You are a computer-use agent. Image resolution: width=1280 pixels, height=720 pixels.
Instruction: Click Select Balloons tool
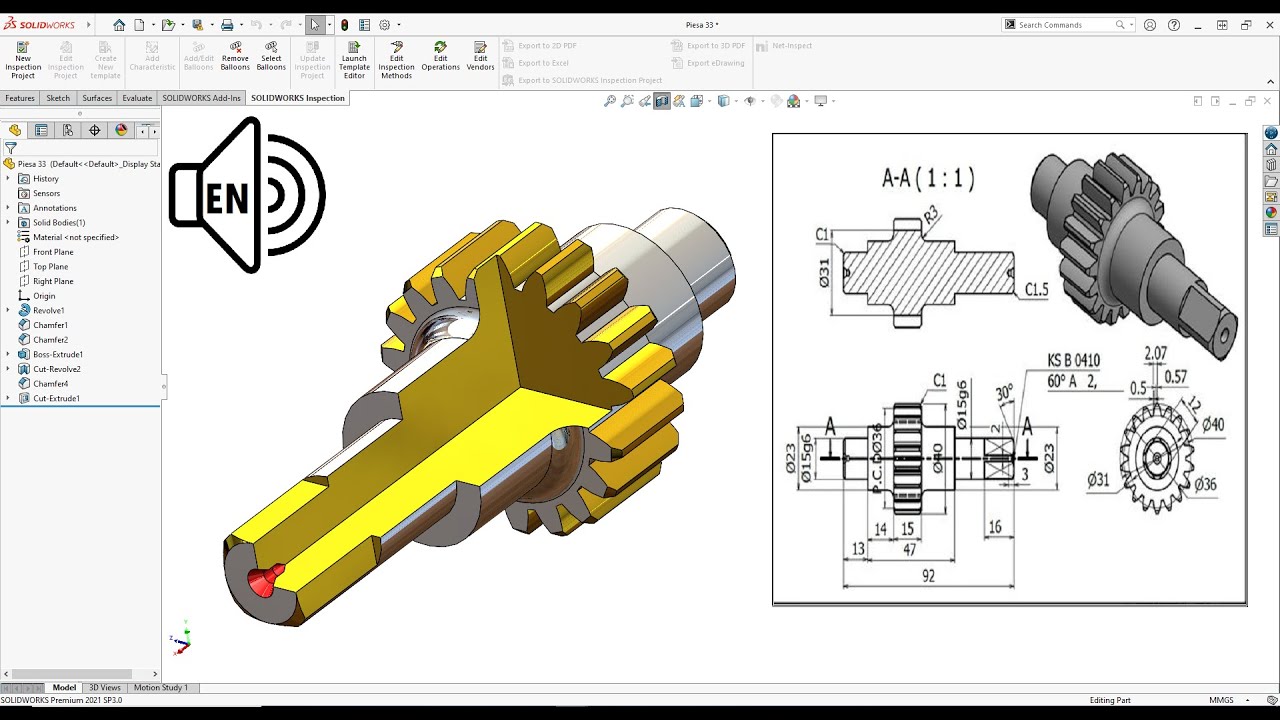pyautogui.click(x=271, y=56)
